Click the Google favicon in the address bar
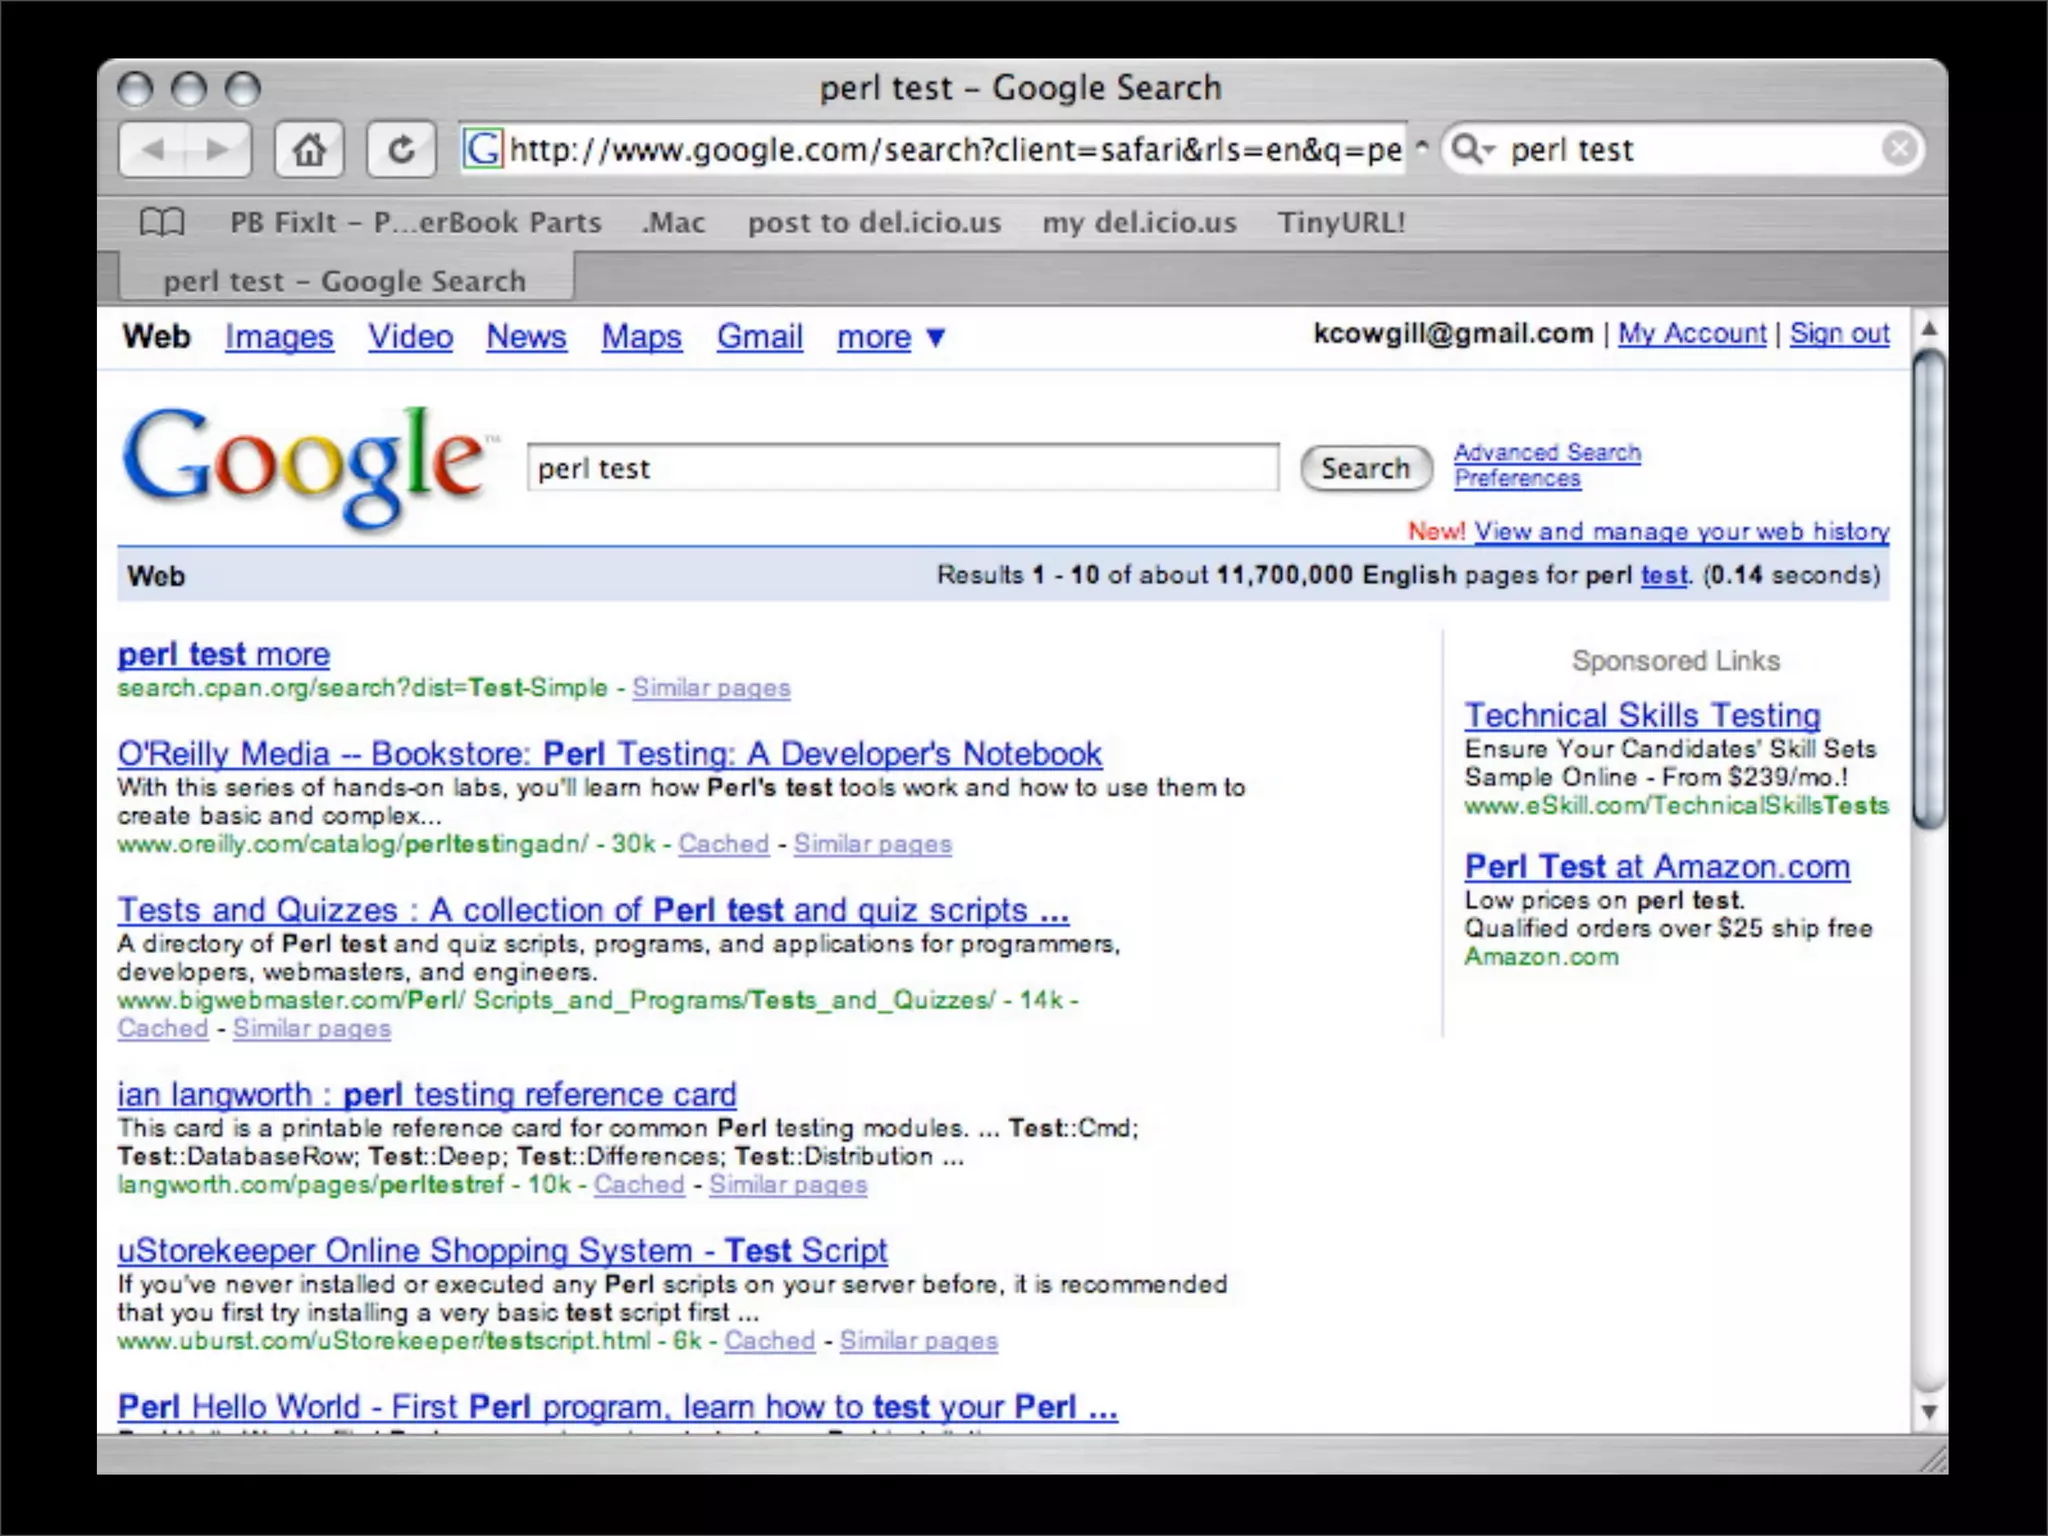The image size is (2048, 1536). coord(483,149)
